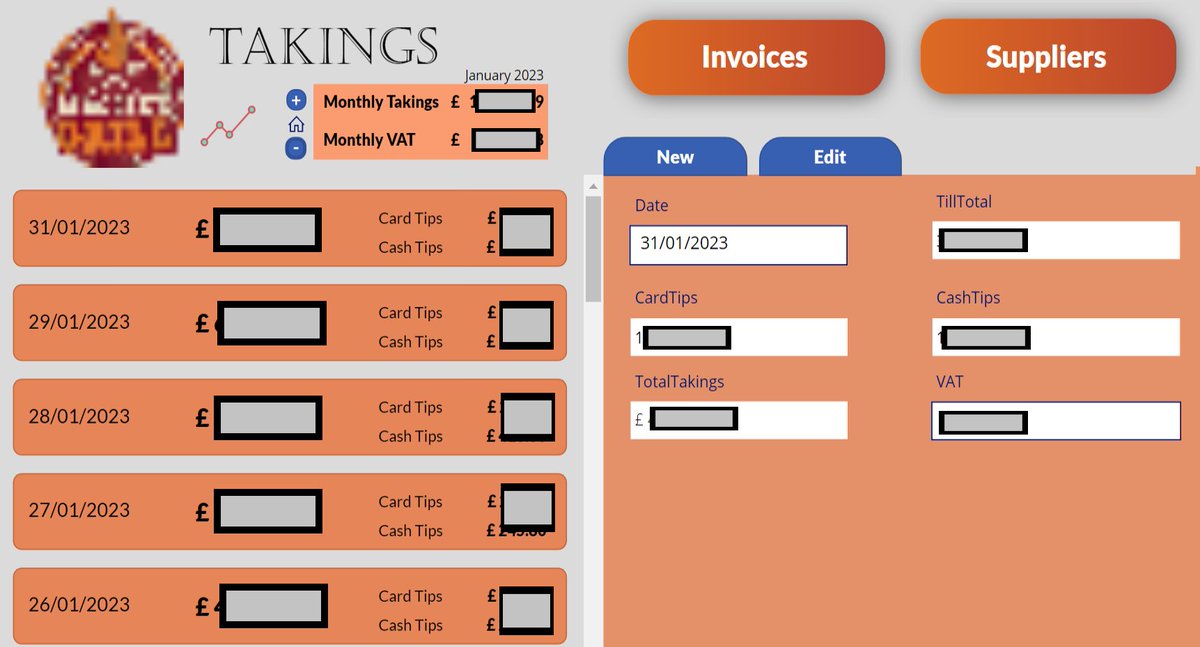
Task: Click the Monthly Takings label
Action: click(381, 102)
